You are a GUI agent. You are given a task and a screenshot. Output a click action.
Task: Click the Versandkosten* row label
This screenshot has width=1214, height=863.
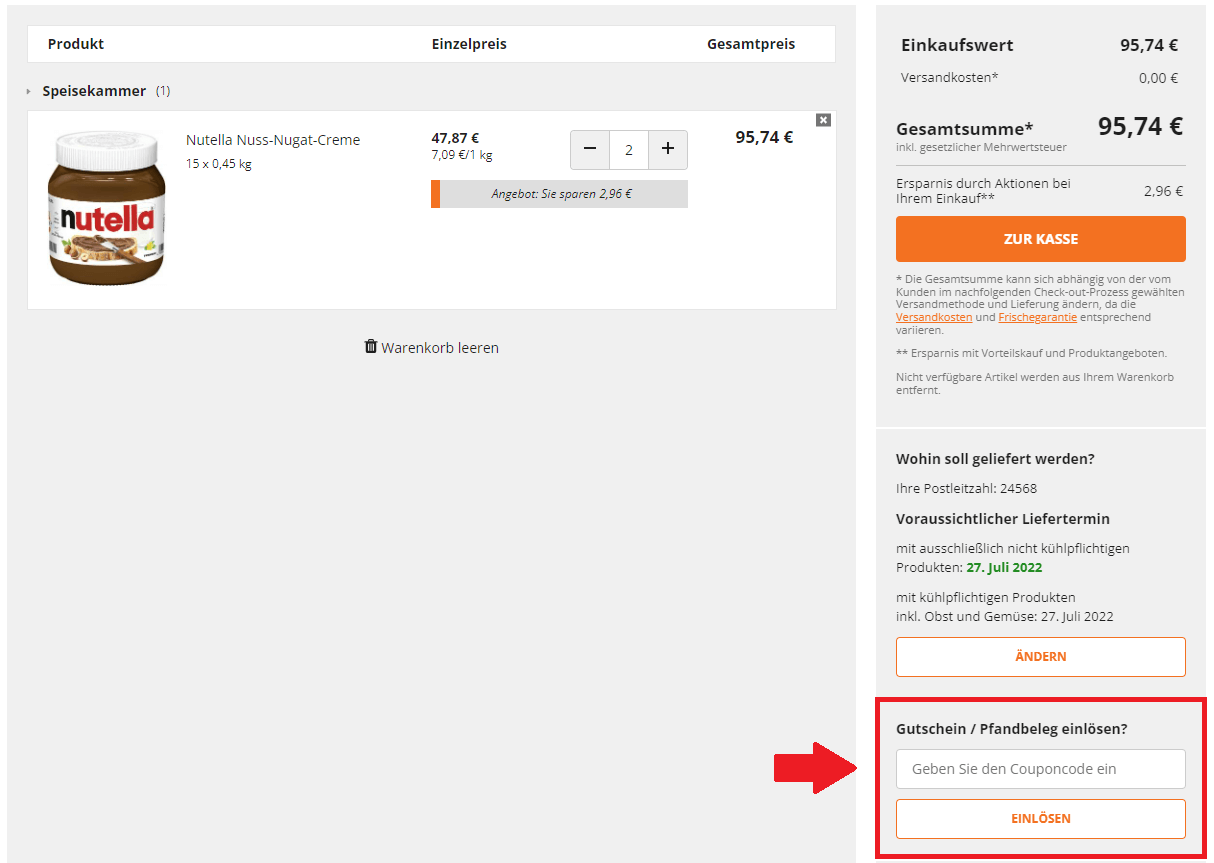tap(950, 78)
